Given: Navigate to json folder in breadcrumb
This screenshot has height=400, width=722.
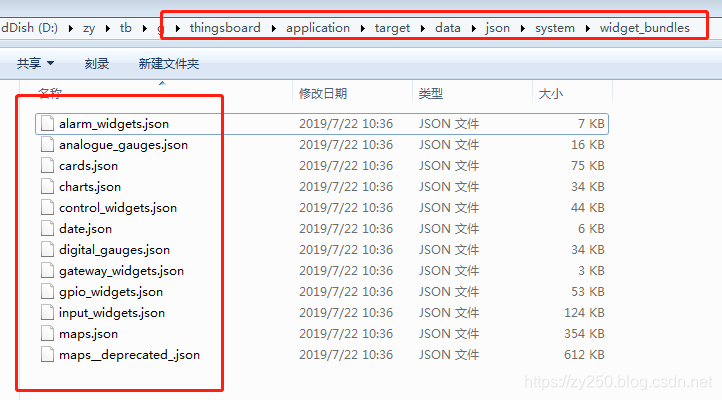Looking at the screenshot, I should point(497,28).
